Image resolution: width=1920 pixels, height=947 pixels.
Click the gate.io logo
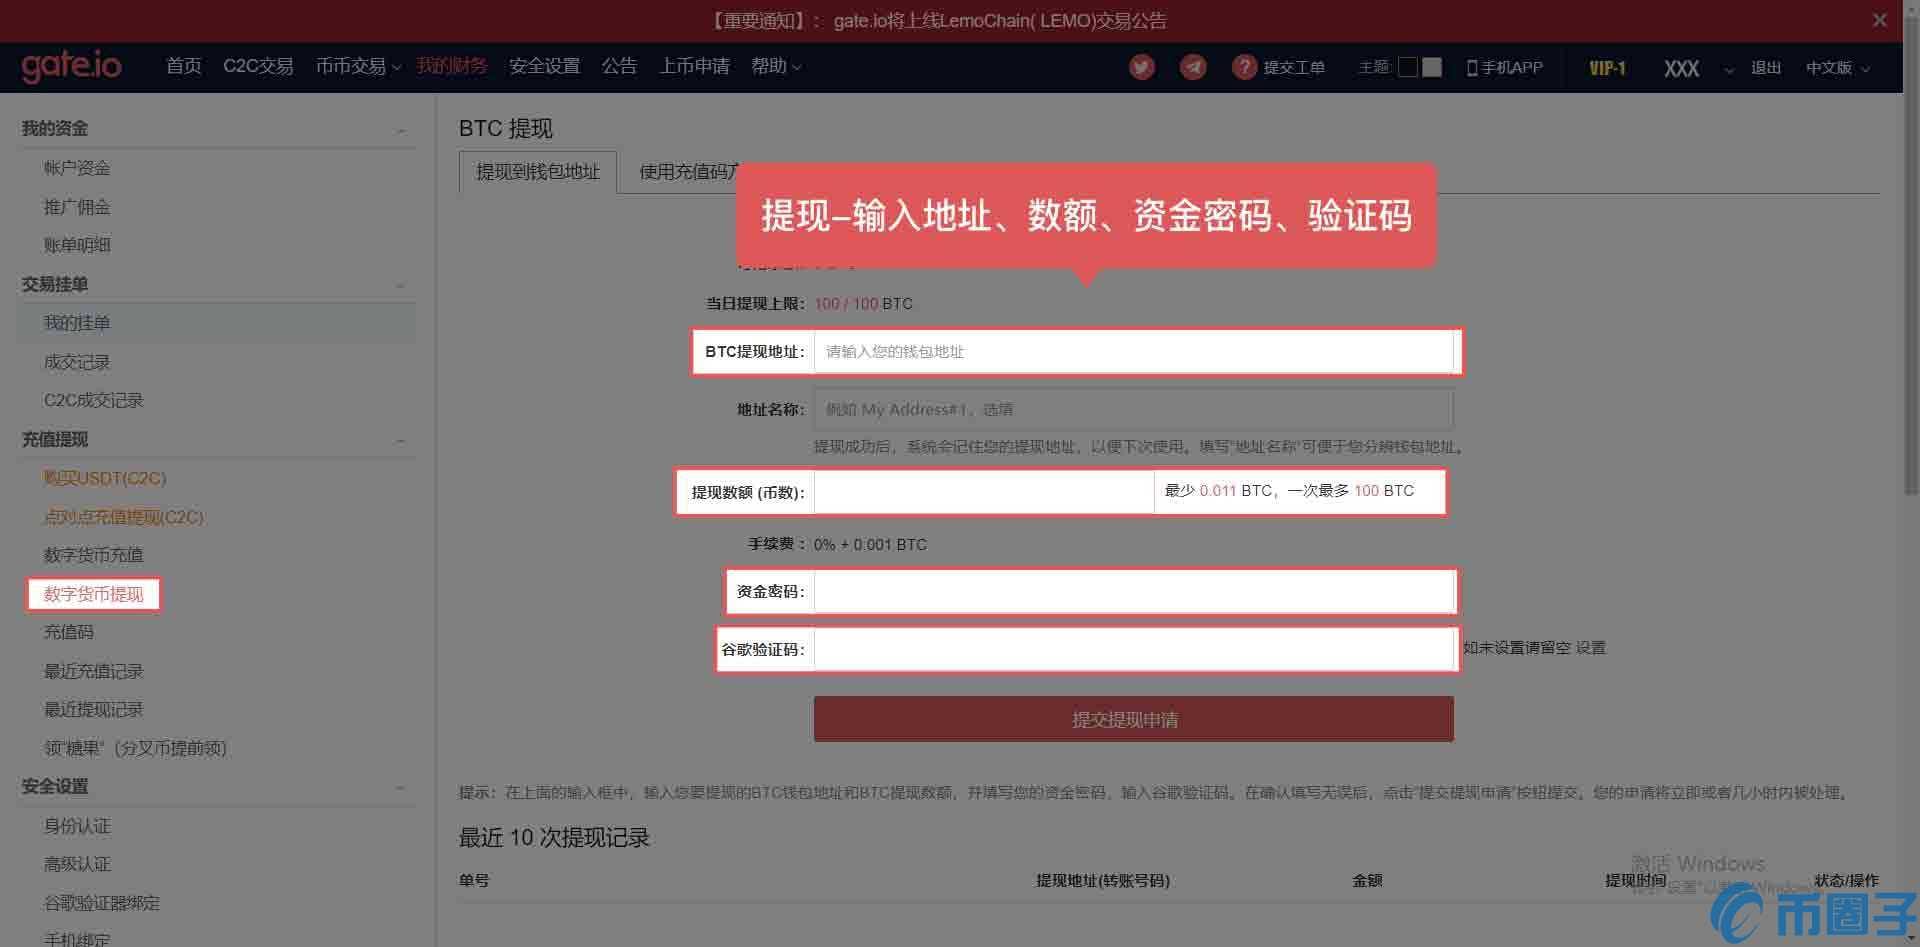[x=71, y=66]
